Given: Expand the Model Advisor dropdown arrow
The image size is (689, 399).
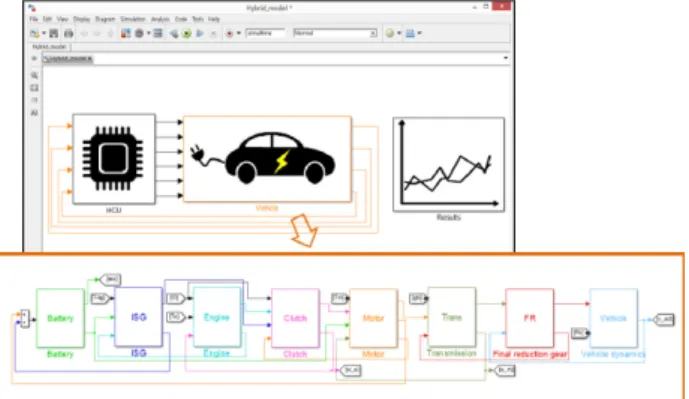Looking at the screenshot, I should click(399, 33).
